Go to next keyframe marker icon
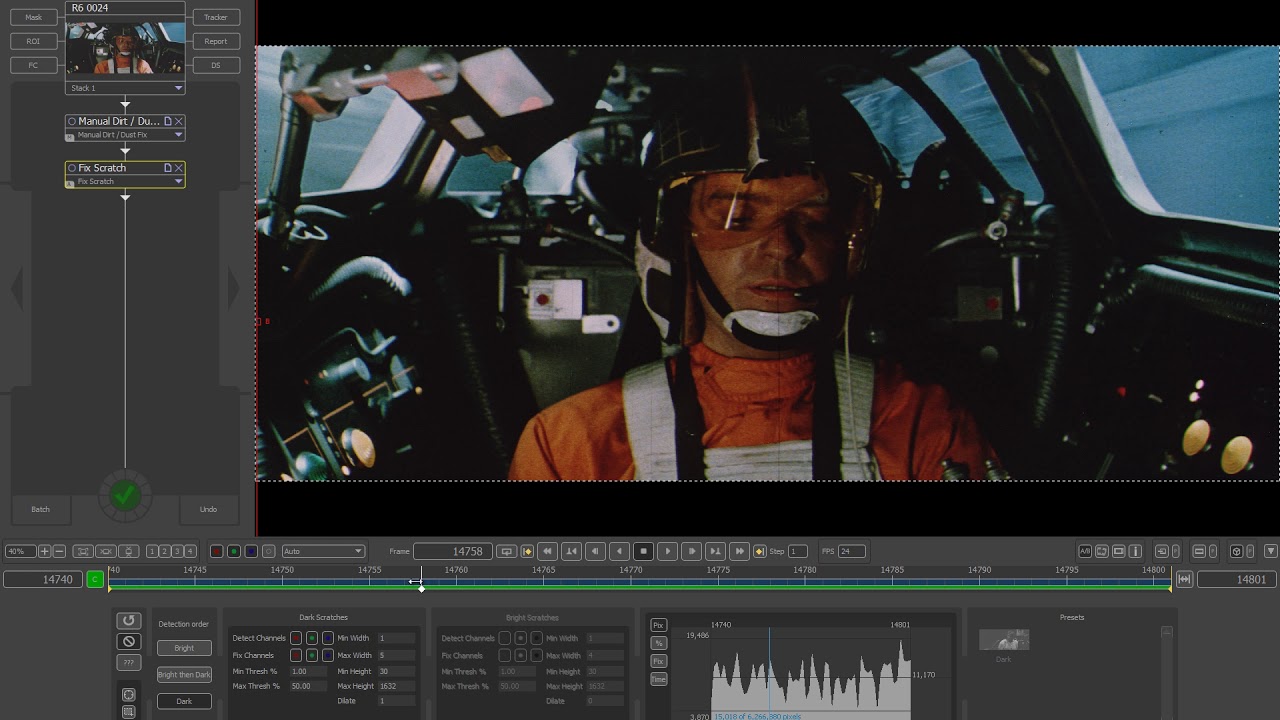 pos(759,551)
